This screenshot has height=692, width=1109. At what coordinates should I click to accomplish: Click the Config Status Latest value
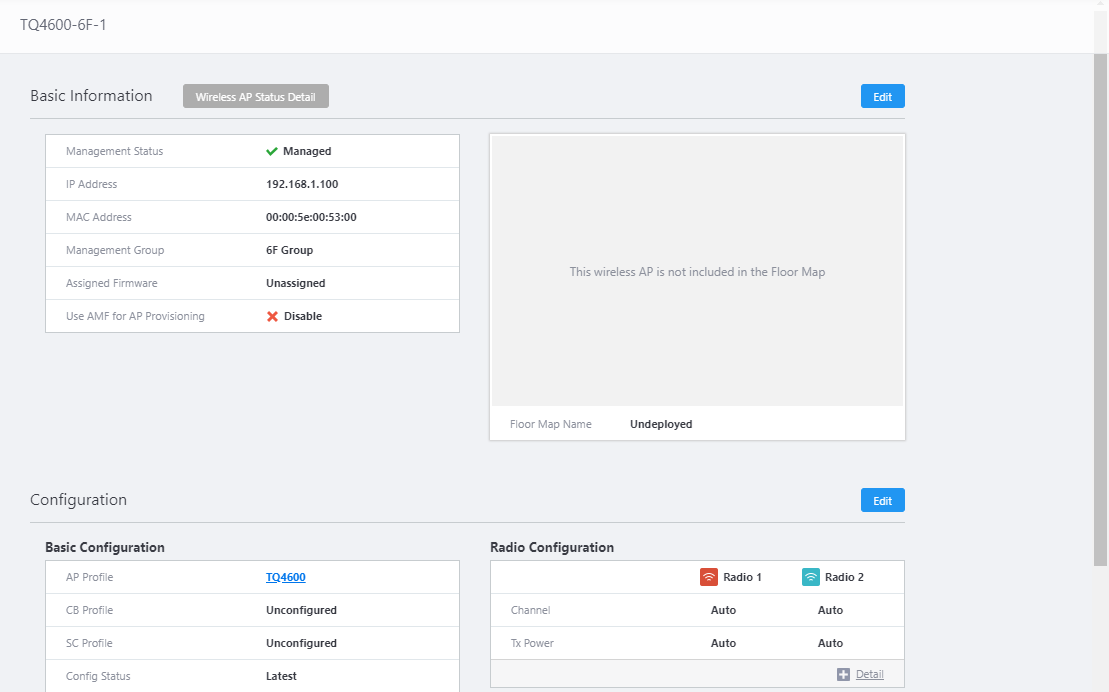[281, 676]
